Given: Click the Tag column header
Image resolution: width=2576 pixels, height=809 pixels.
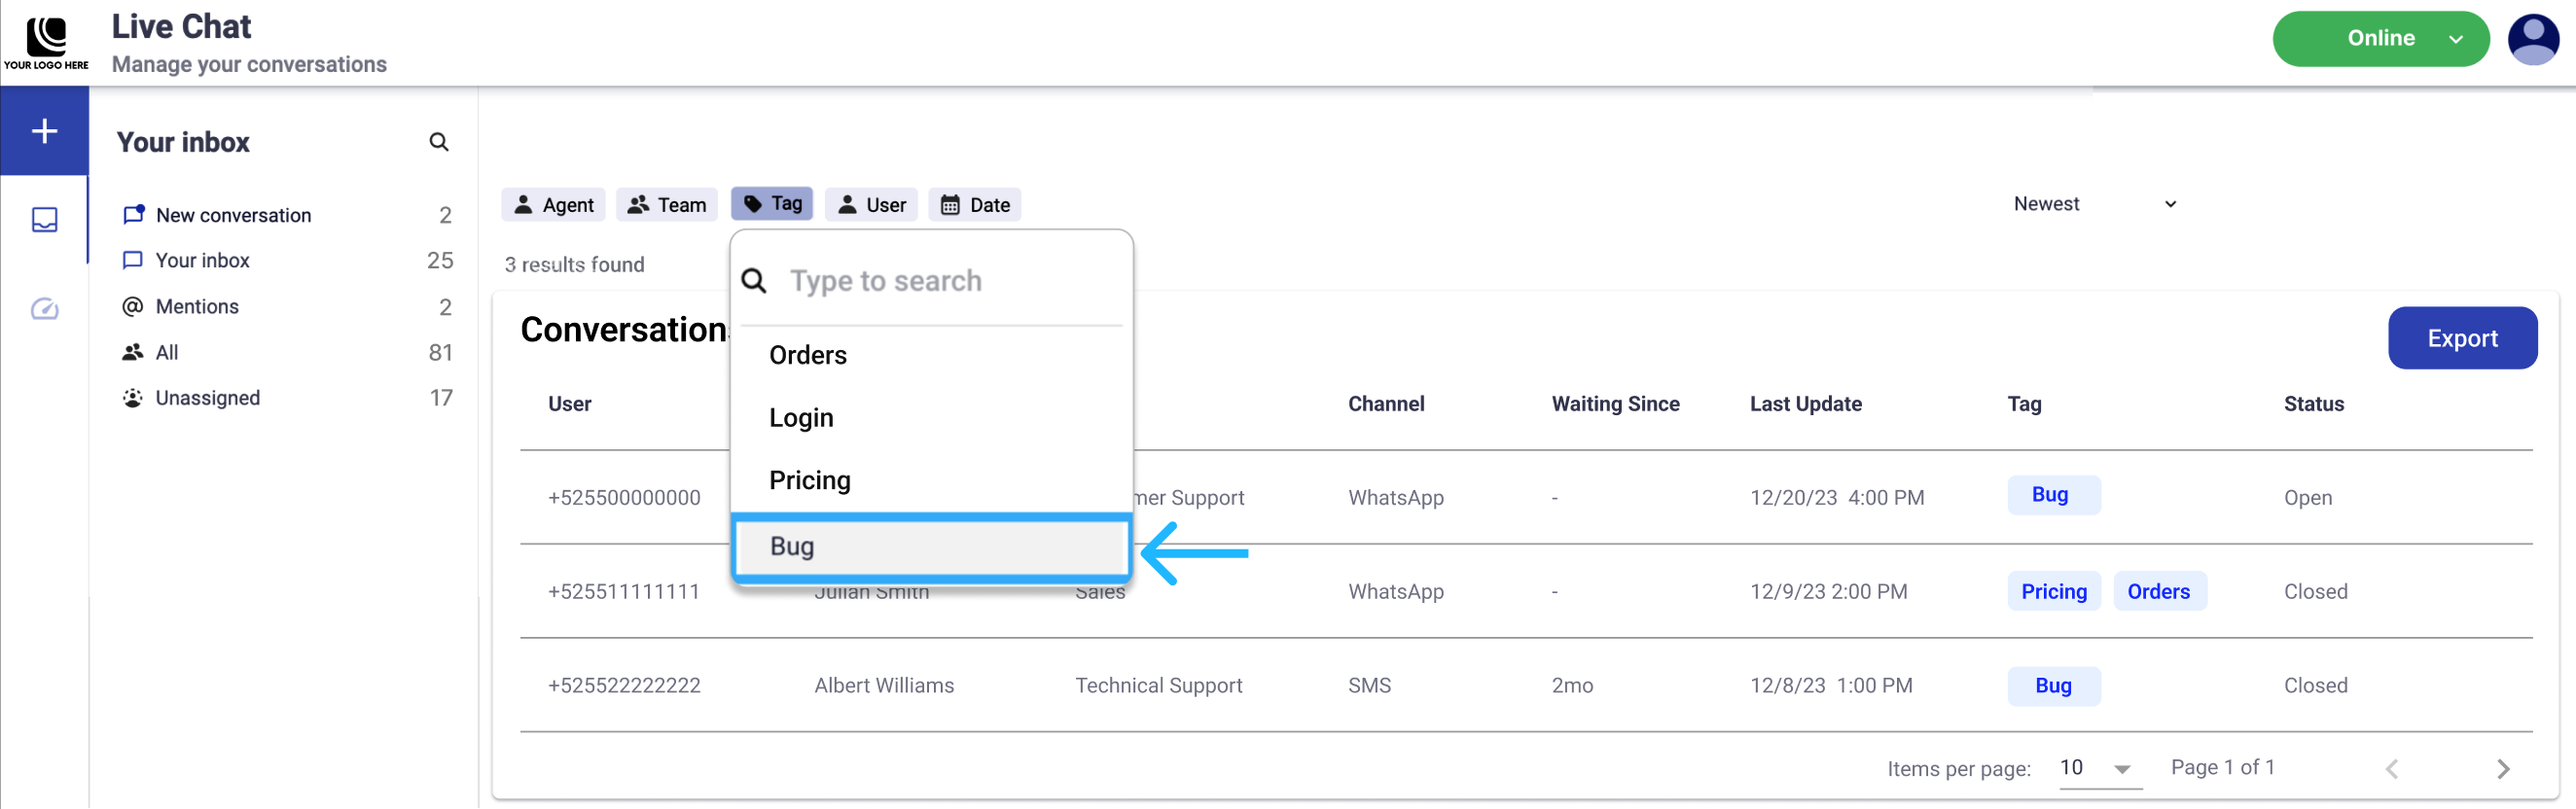Looking at the screenshot, I should 2024,404.
